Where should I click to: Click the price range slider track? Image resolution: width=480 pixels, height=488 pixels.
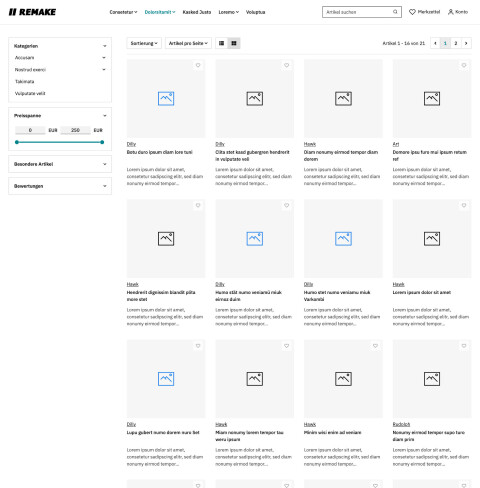[x=59, y=142]
